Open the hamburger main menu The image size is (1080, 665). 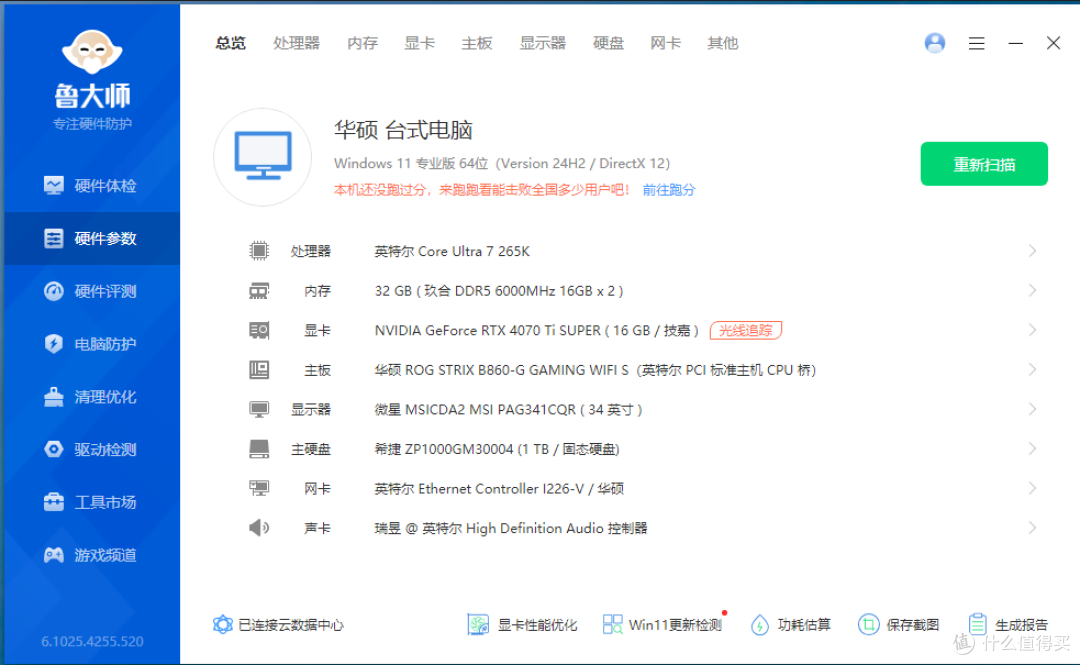click(x=976, y=43)
